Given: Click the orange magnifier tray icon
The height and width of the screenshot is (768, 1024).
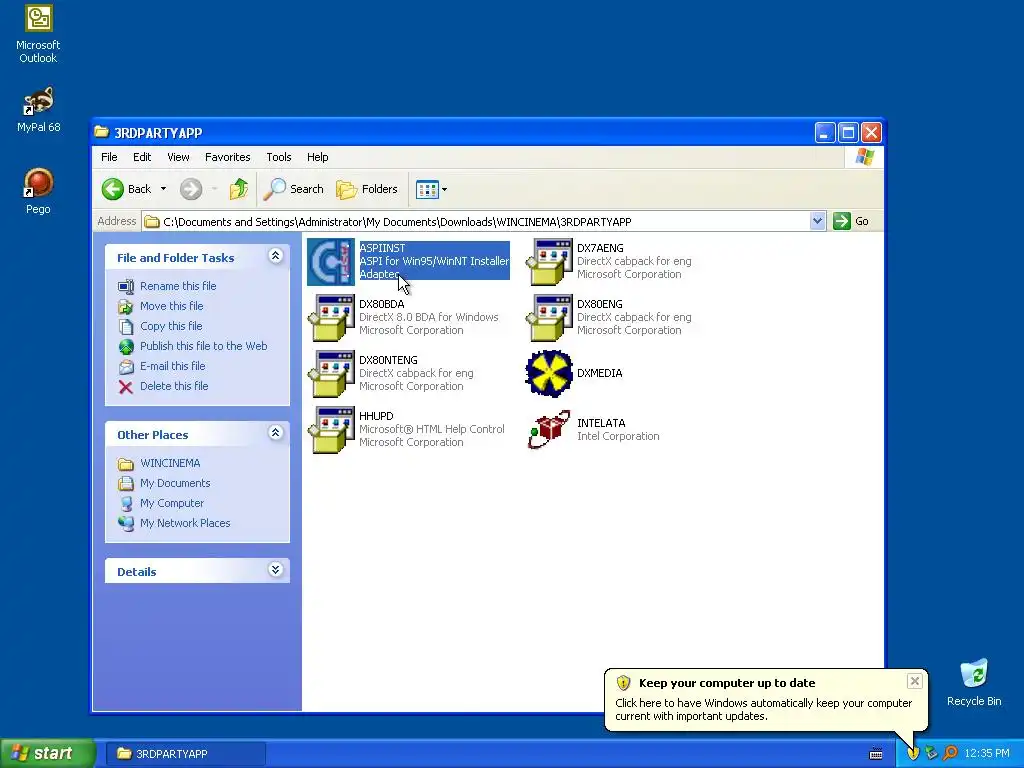Looking at the screenshot, I should [x=950, y=754].
